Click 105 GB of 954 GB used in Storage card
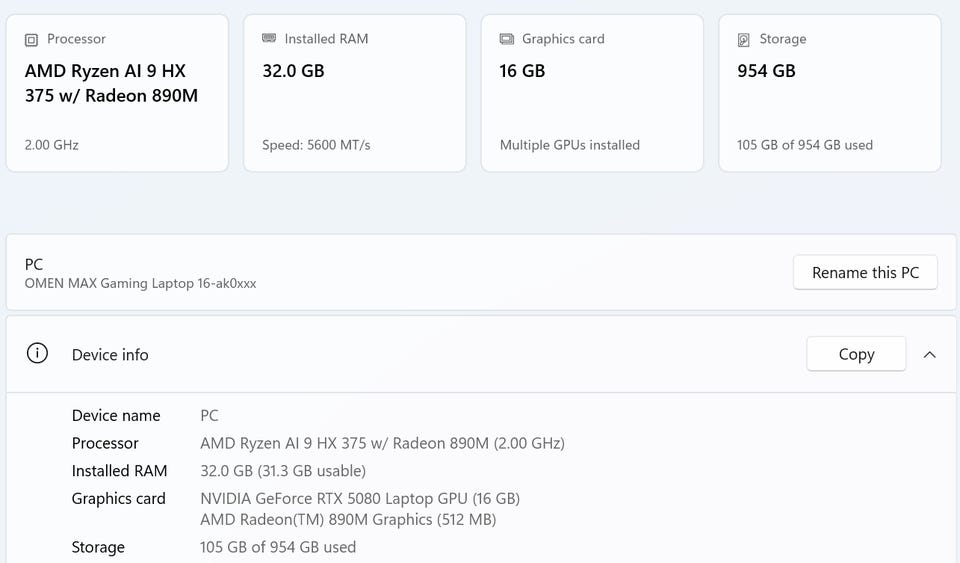The image size is (960, 563). (x=804, y=145)
